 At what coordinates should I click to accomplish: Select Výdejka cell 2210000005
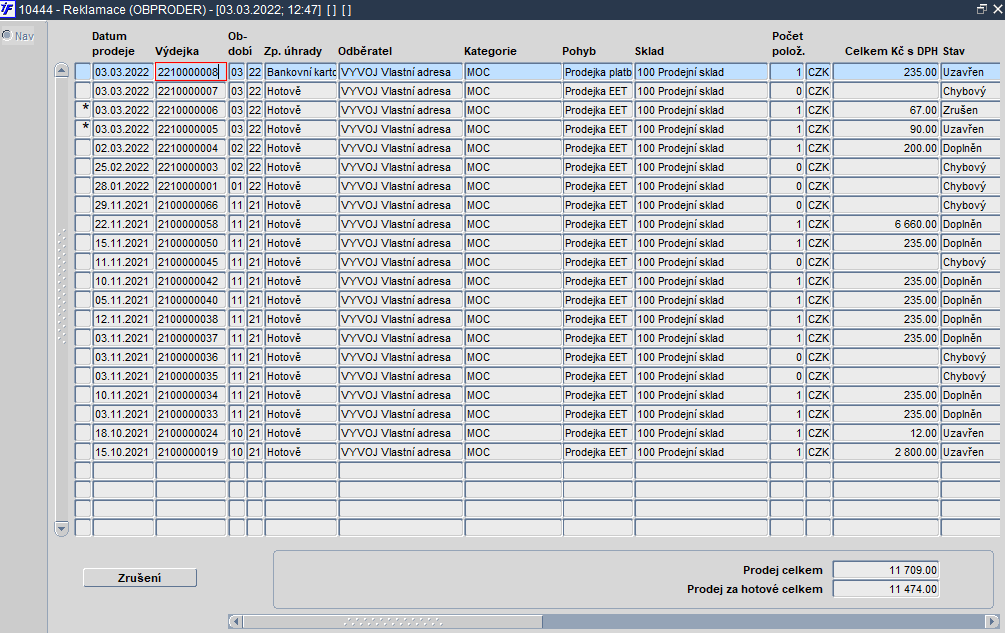tap(190, 129)
